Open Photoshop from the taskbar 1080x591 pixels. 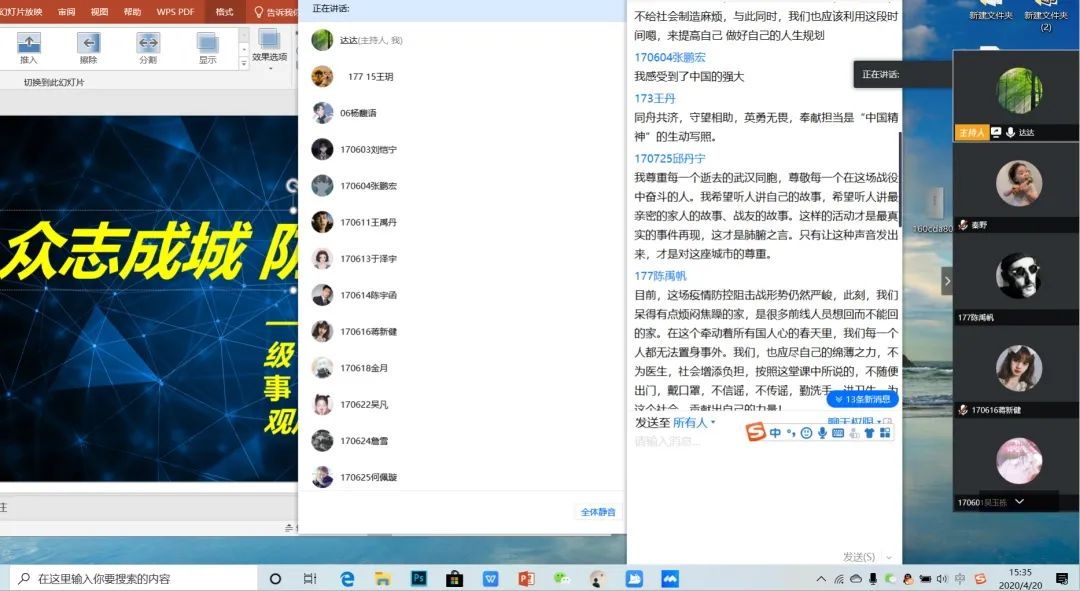pyautogui.click(x=419, y=578)
